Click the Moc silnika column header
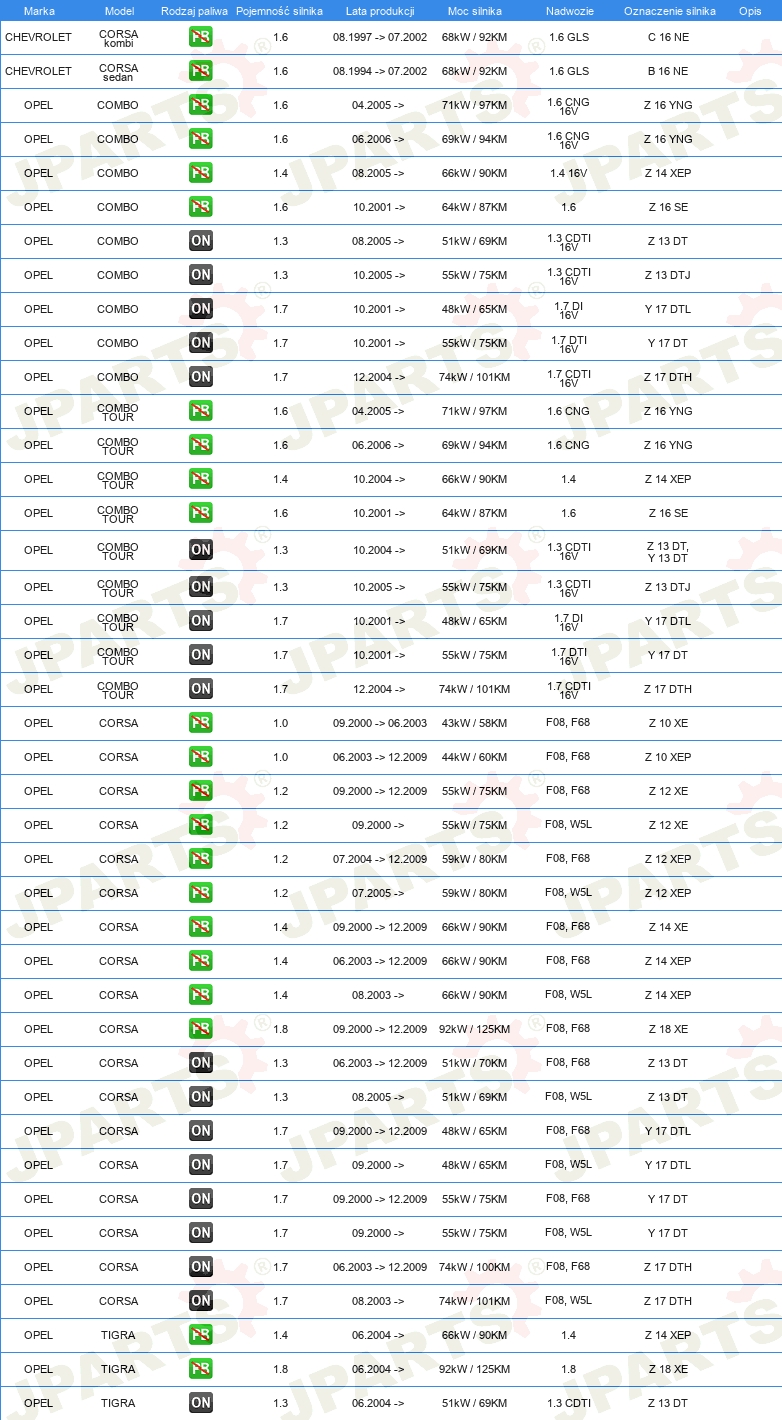782x1420 pixels. [475, 11]
